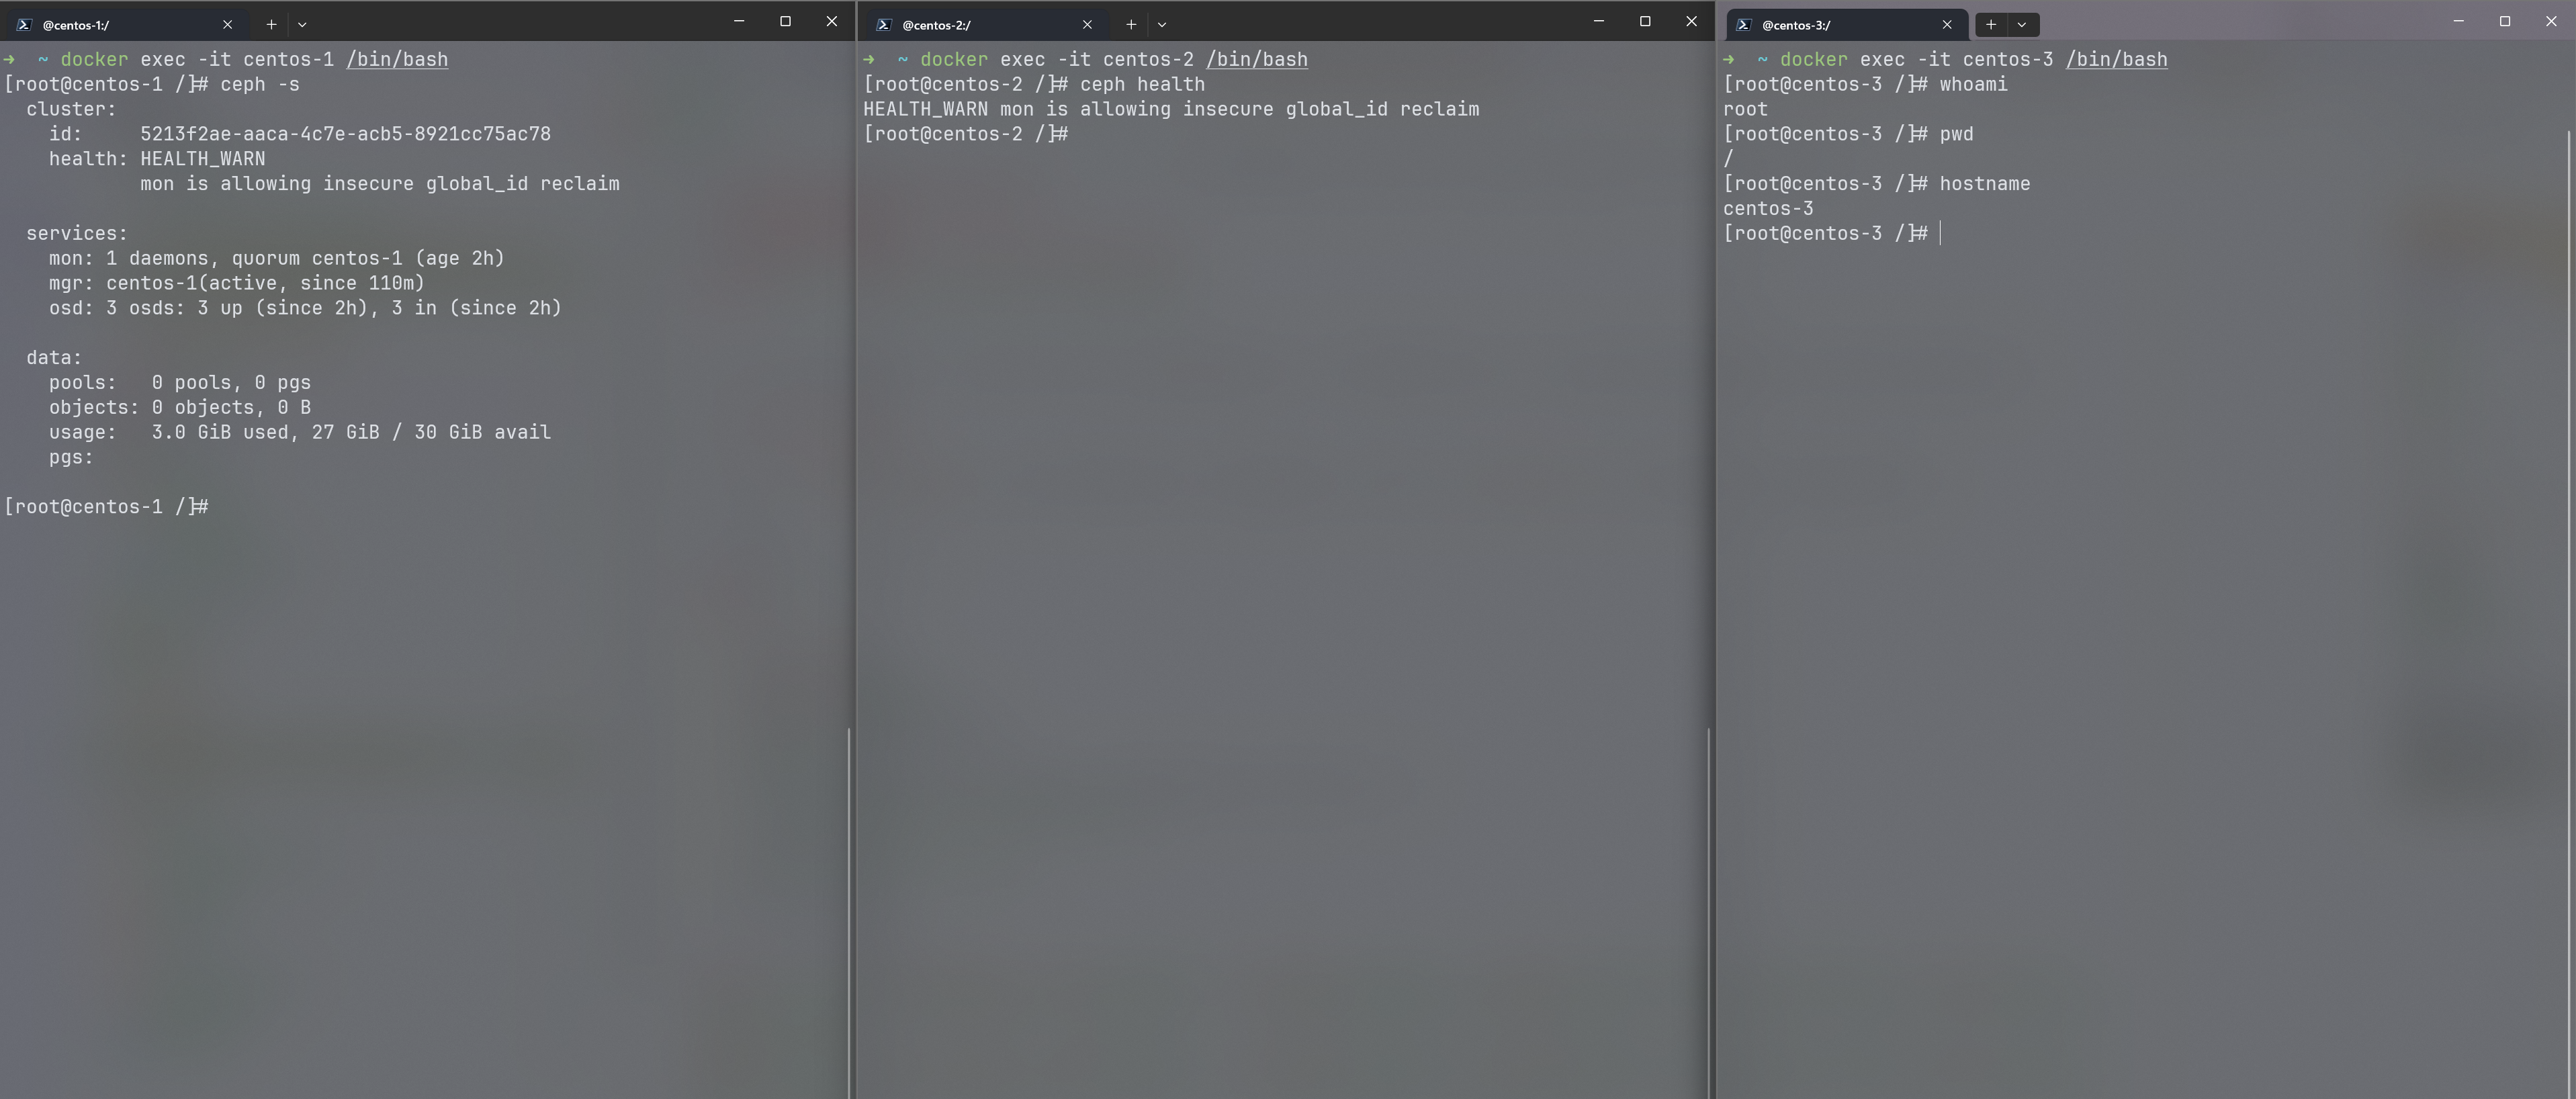The image size is (2576, 1099).
Task: Minimize the centos-3 terminal window
Action: point(2459,21)
